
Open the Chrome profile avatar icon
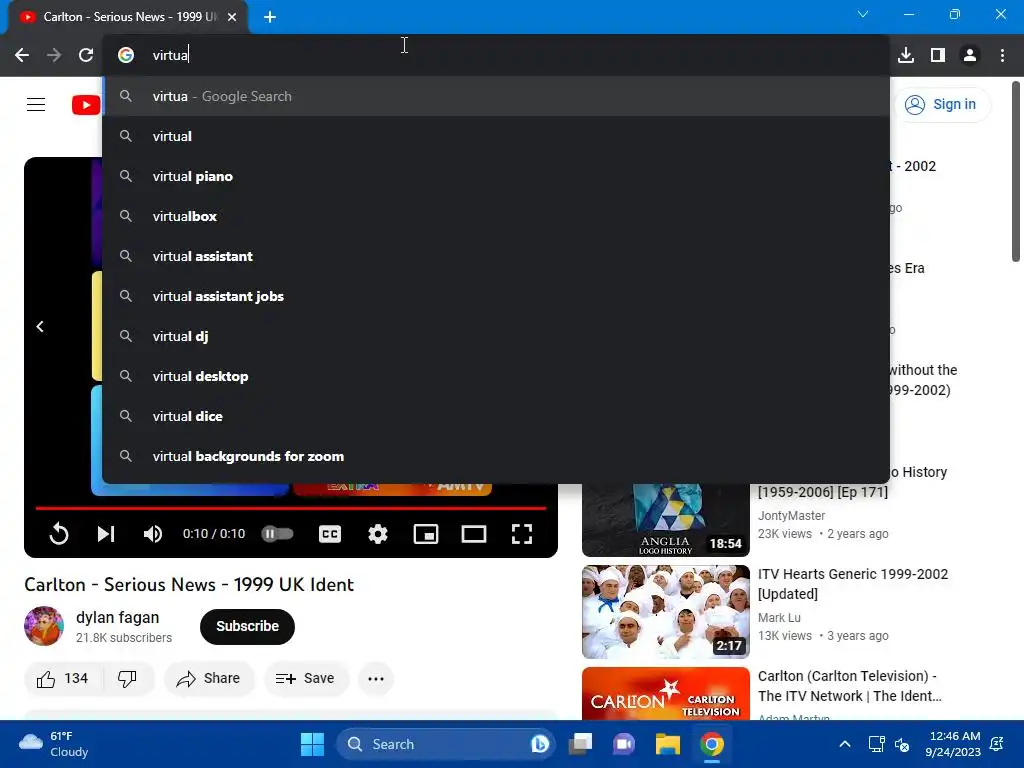click(x=970, y=55)
